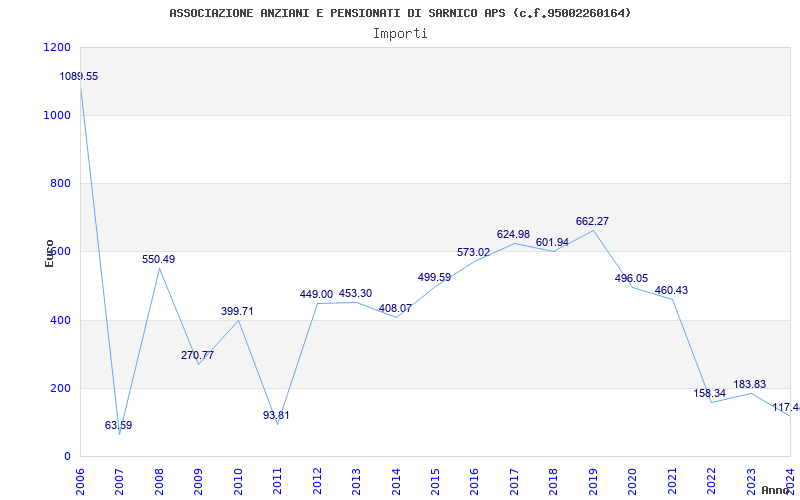Select the 1089.55 data label

click(79, 77)
